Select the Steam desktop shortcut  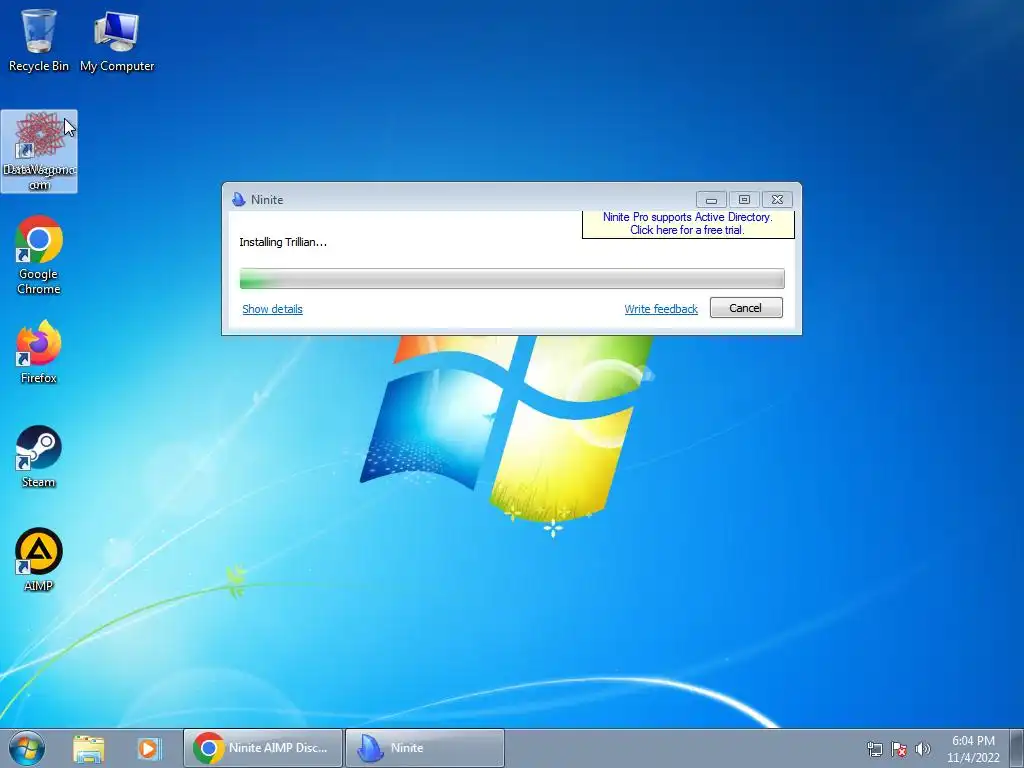click(39, 457)
